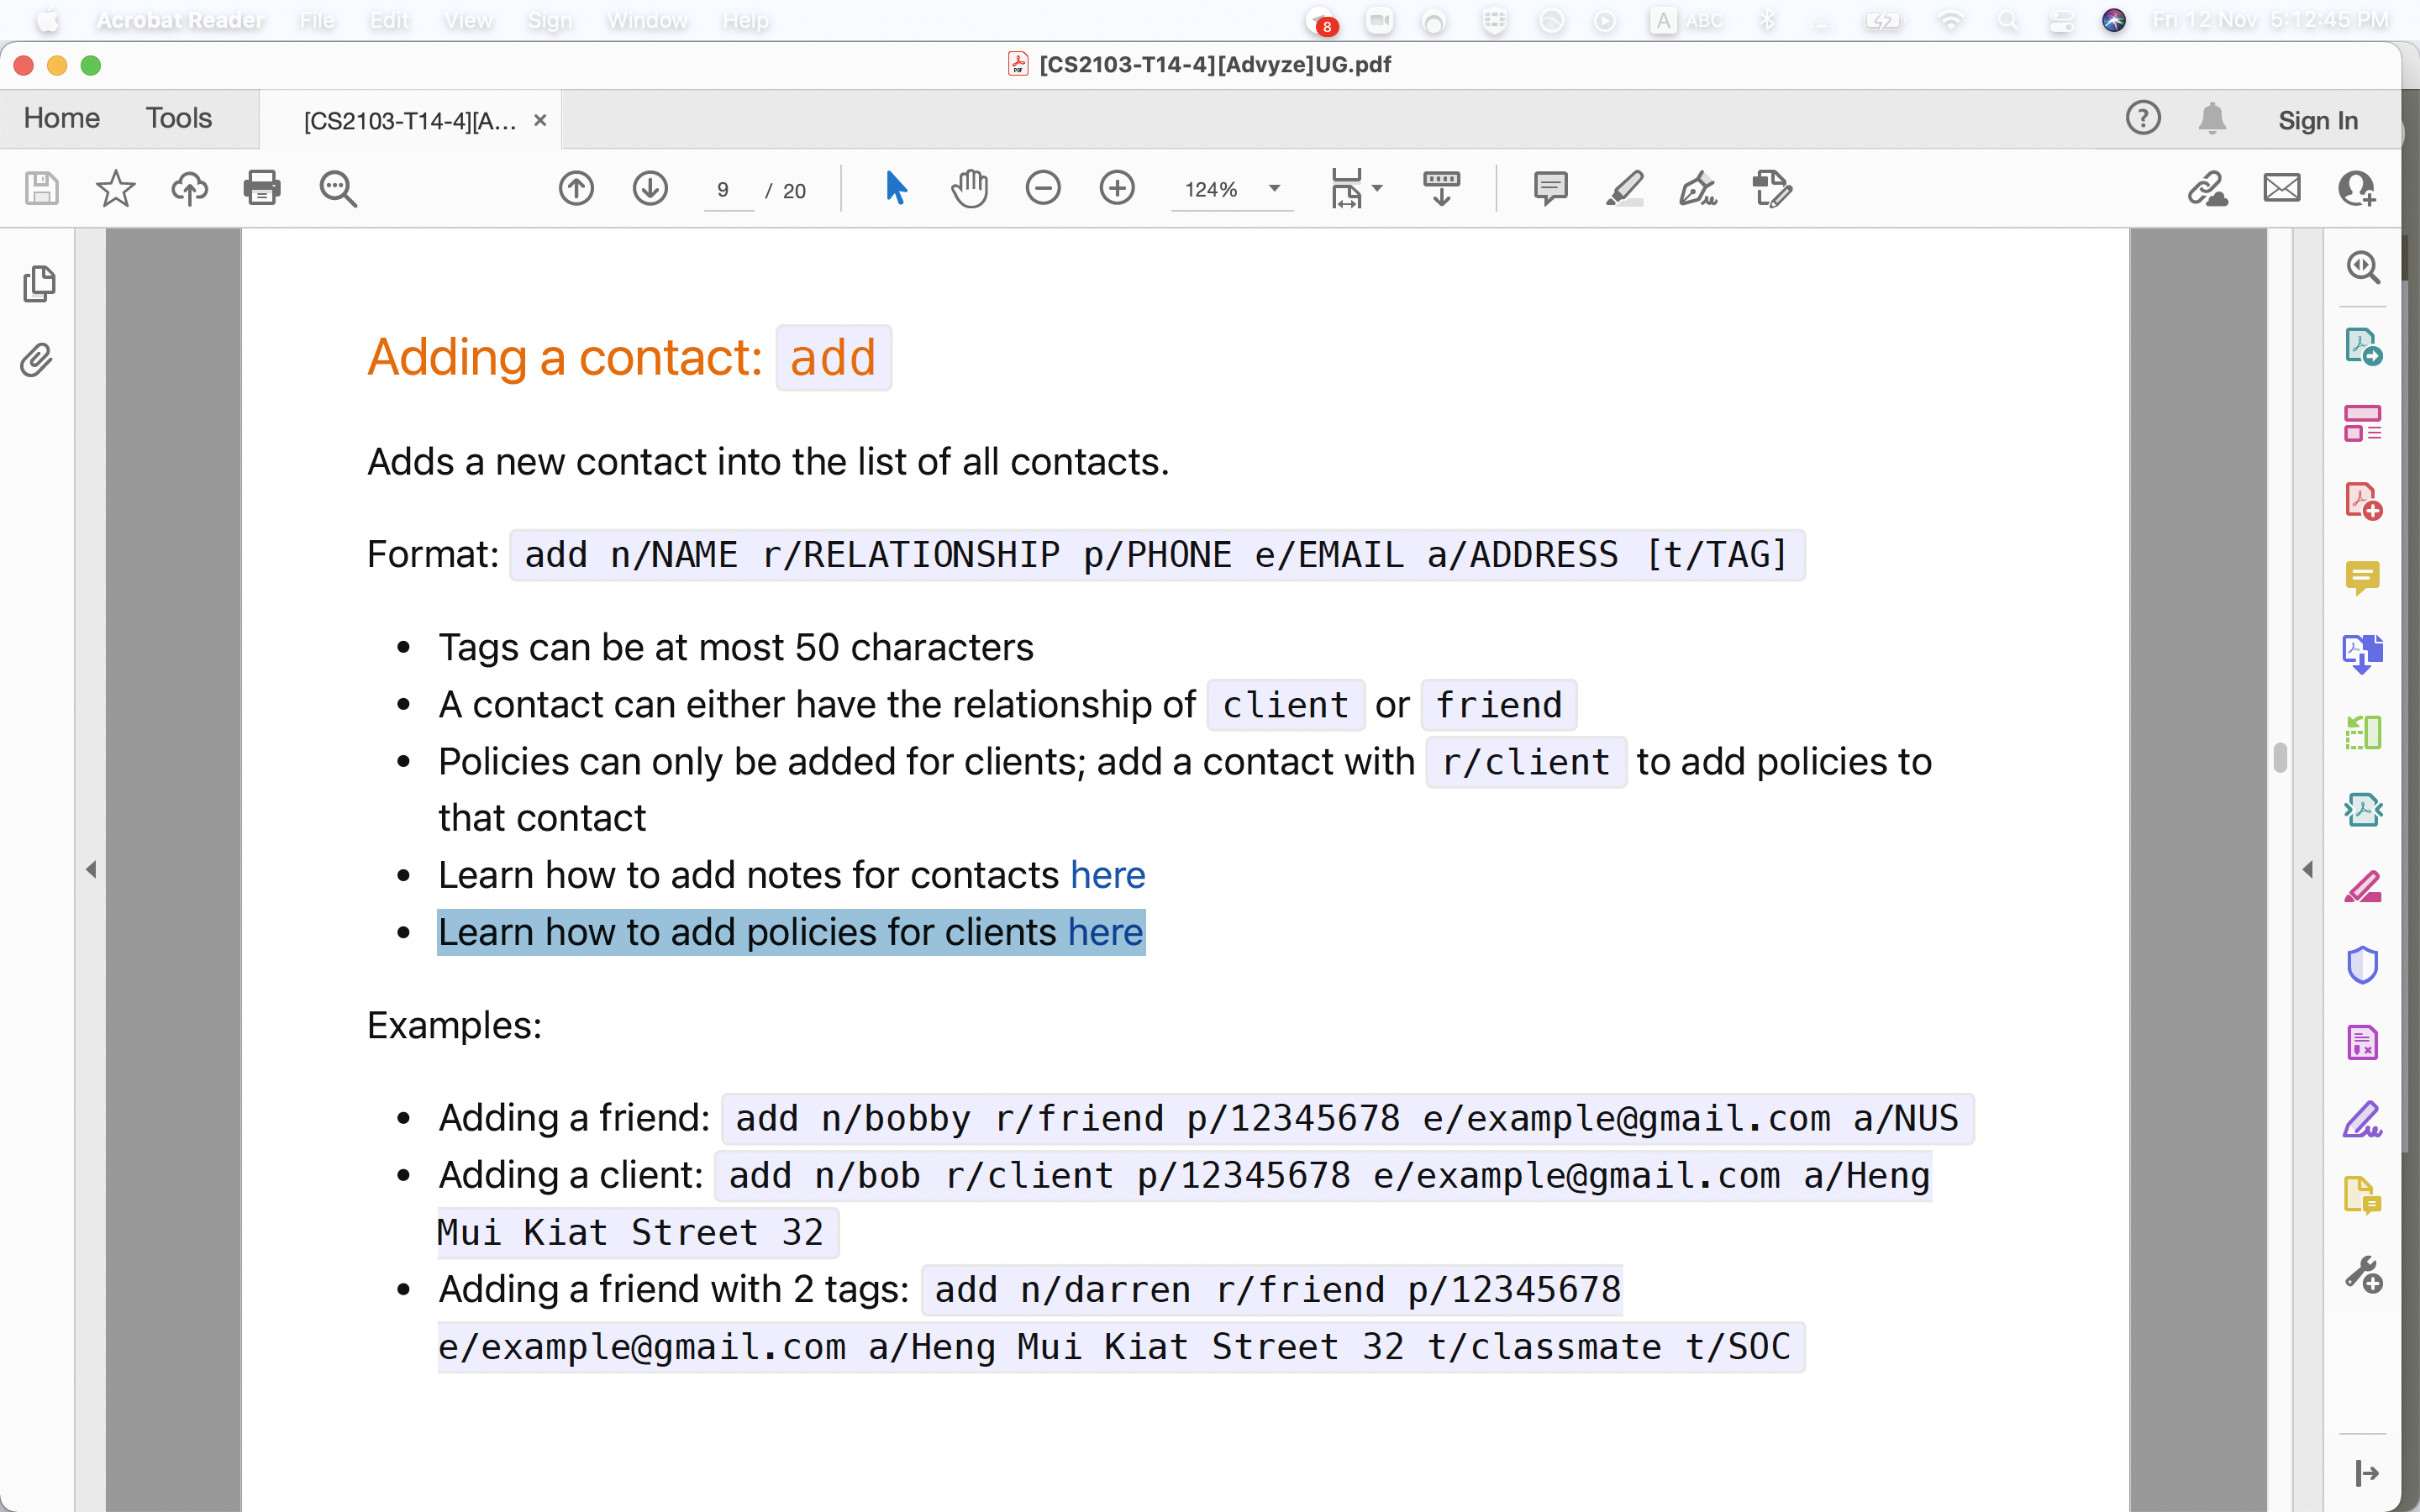
Task: Open the page thumbnails panel icon
Action: point(39,284)
